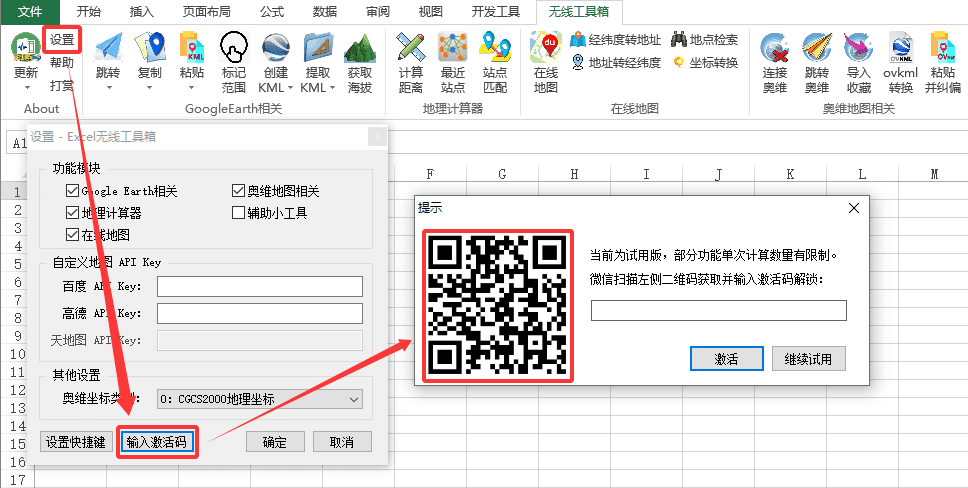Viewport: 968px width, 488px height.
Task: Click the ovkml转换 icon
Action: pos(901,48)
